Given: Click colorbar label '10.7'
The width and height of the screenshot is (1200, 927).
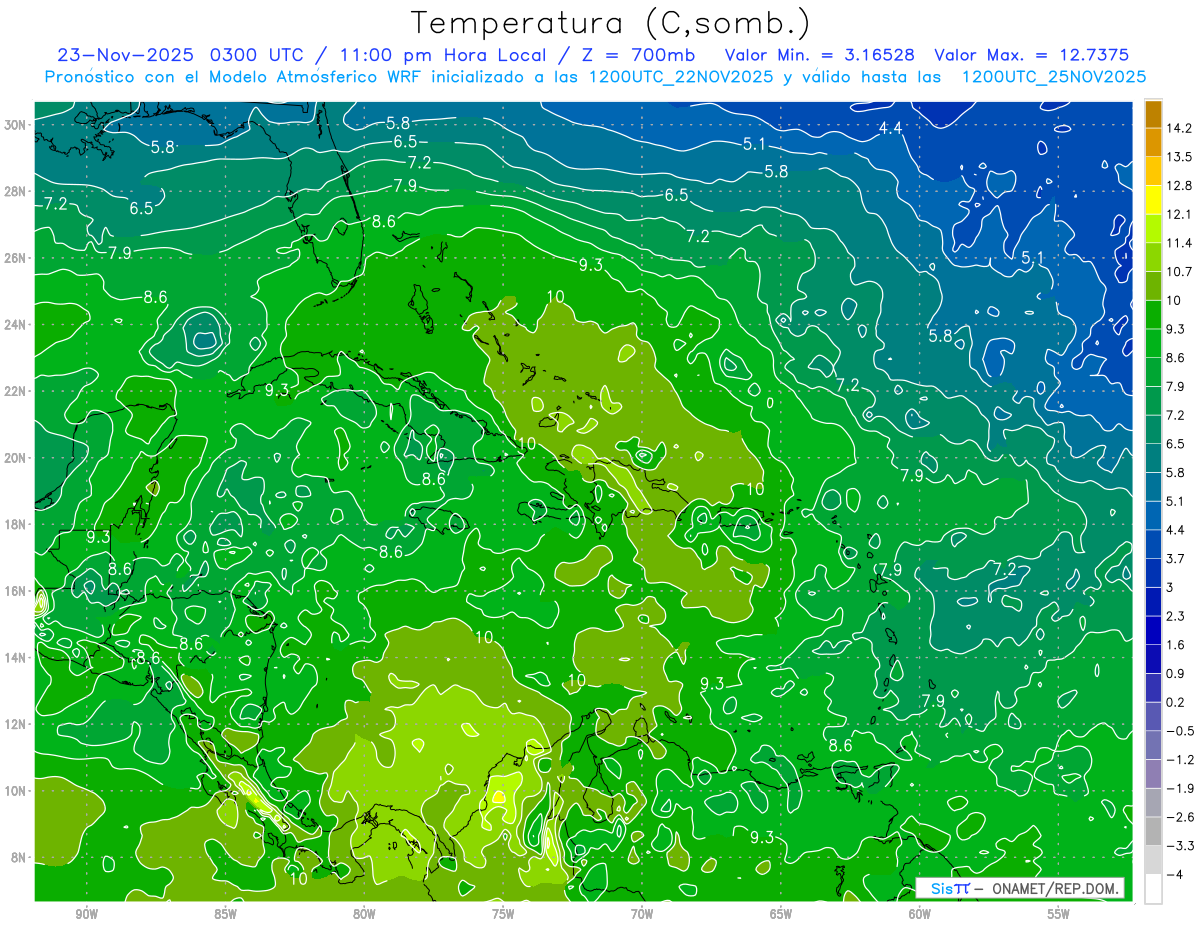Looking at the screenshot, I should [1179, 272].
